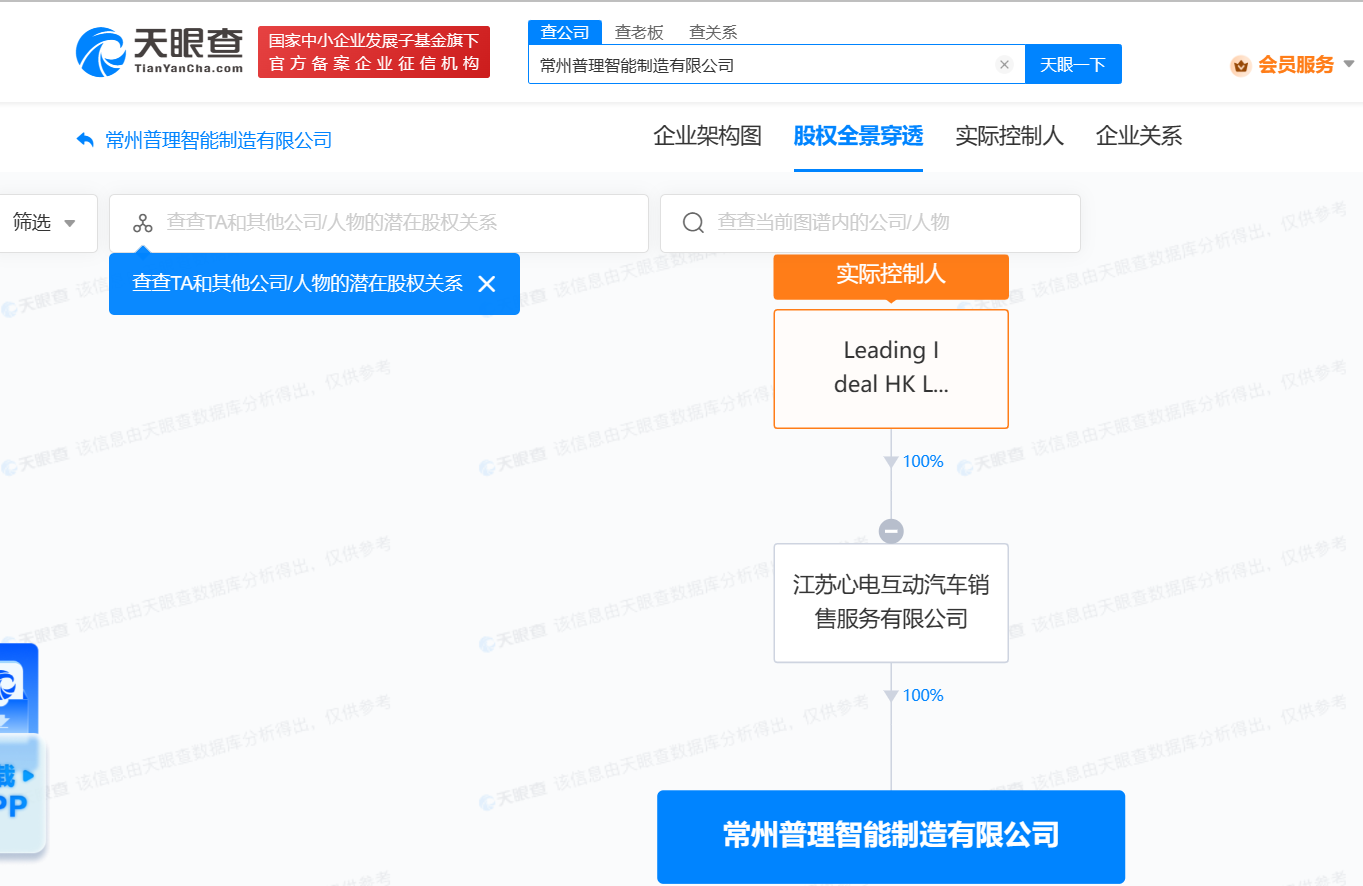Open 会员服务 member services link

1295,66
